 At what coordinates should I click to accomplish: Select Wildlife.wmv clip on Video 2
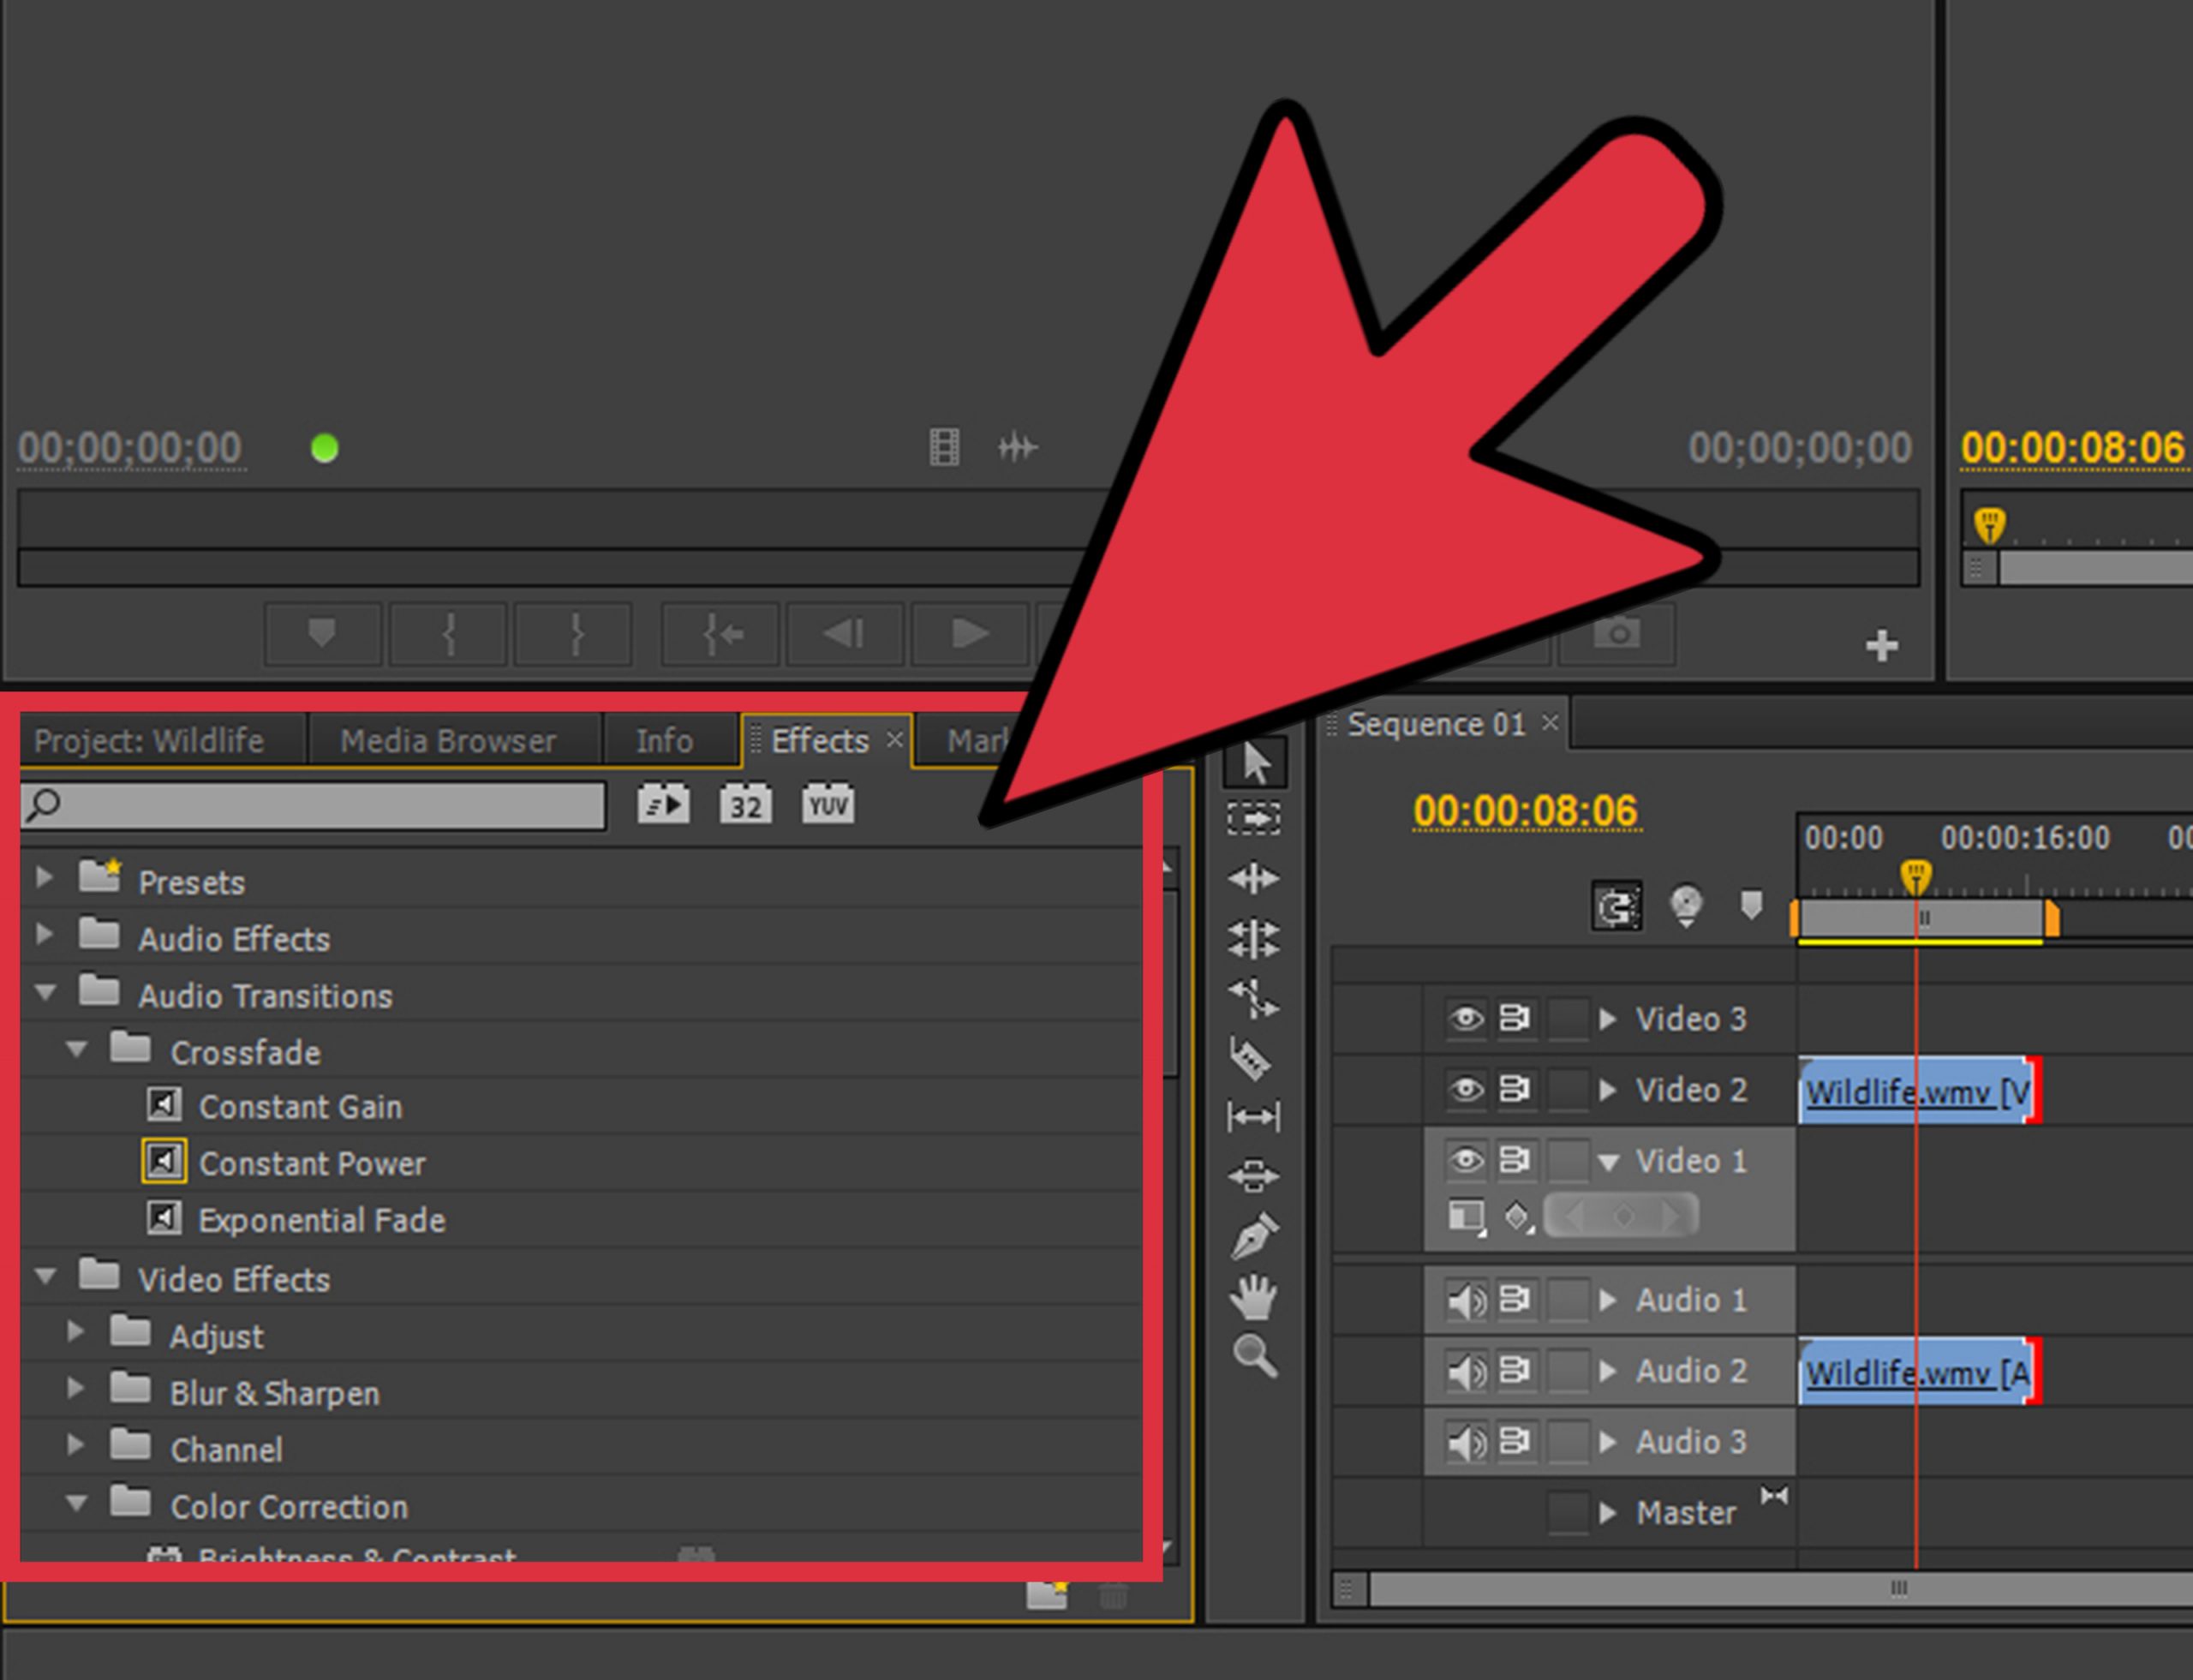click(1918, 1091)
